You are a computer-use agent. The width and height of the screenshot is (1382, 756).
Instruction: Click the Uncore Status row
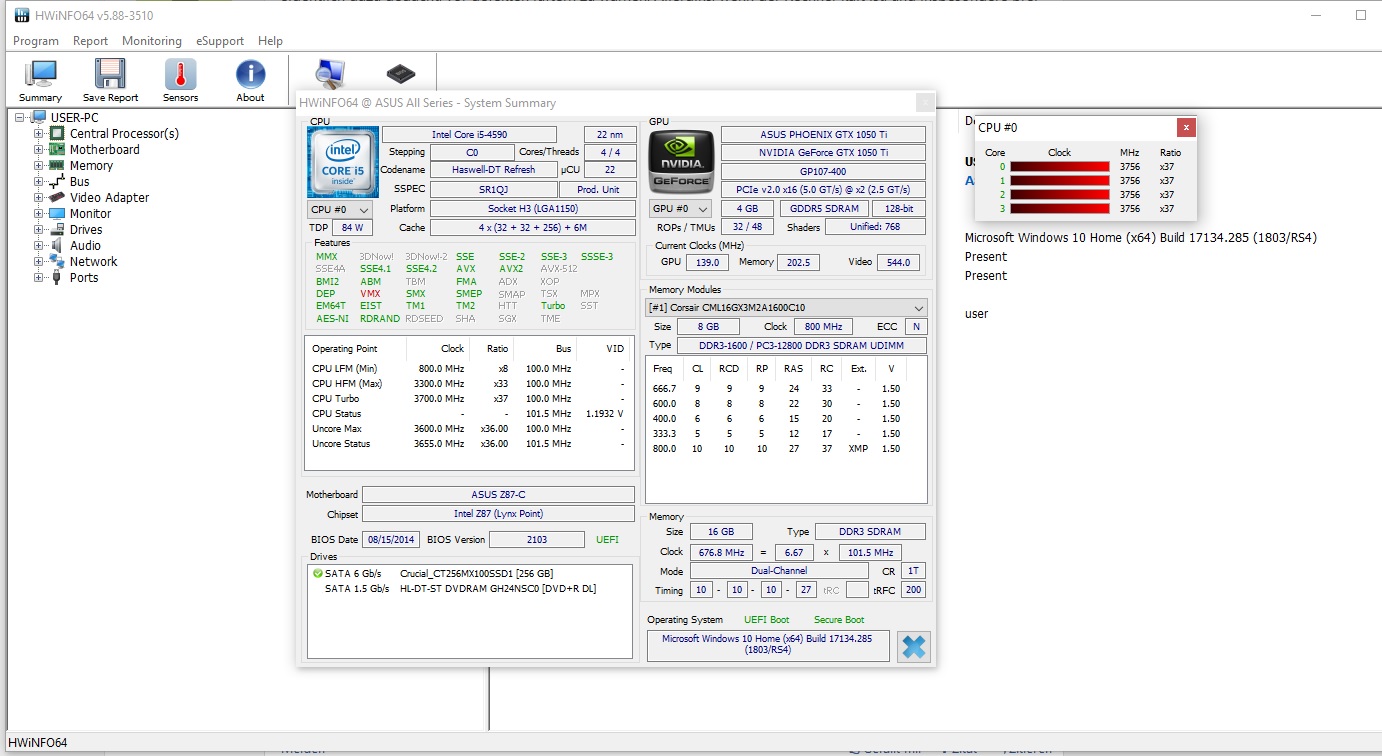point(468,444)
